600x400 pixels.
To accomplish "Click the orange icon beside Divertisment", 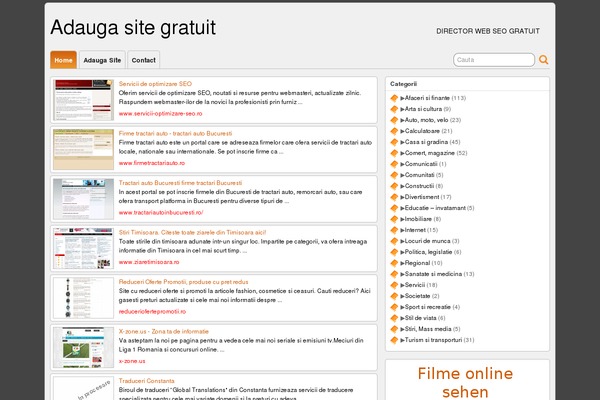I will tap(394, 197).
